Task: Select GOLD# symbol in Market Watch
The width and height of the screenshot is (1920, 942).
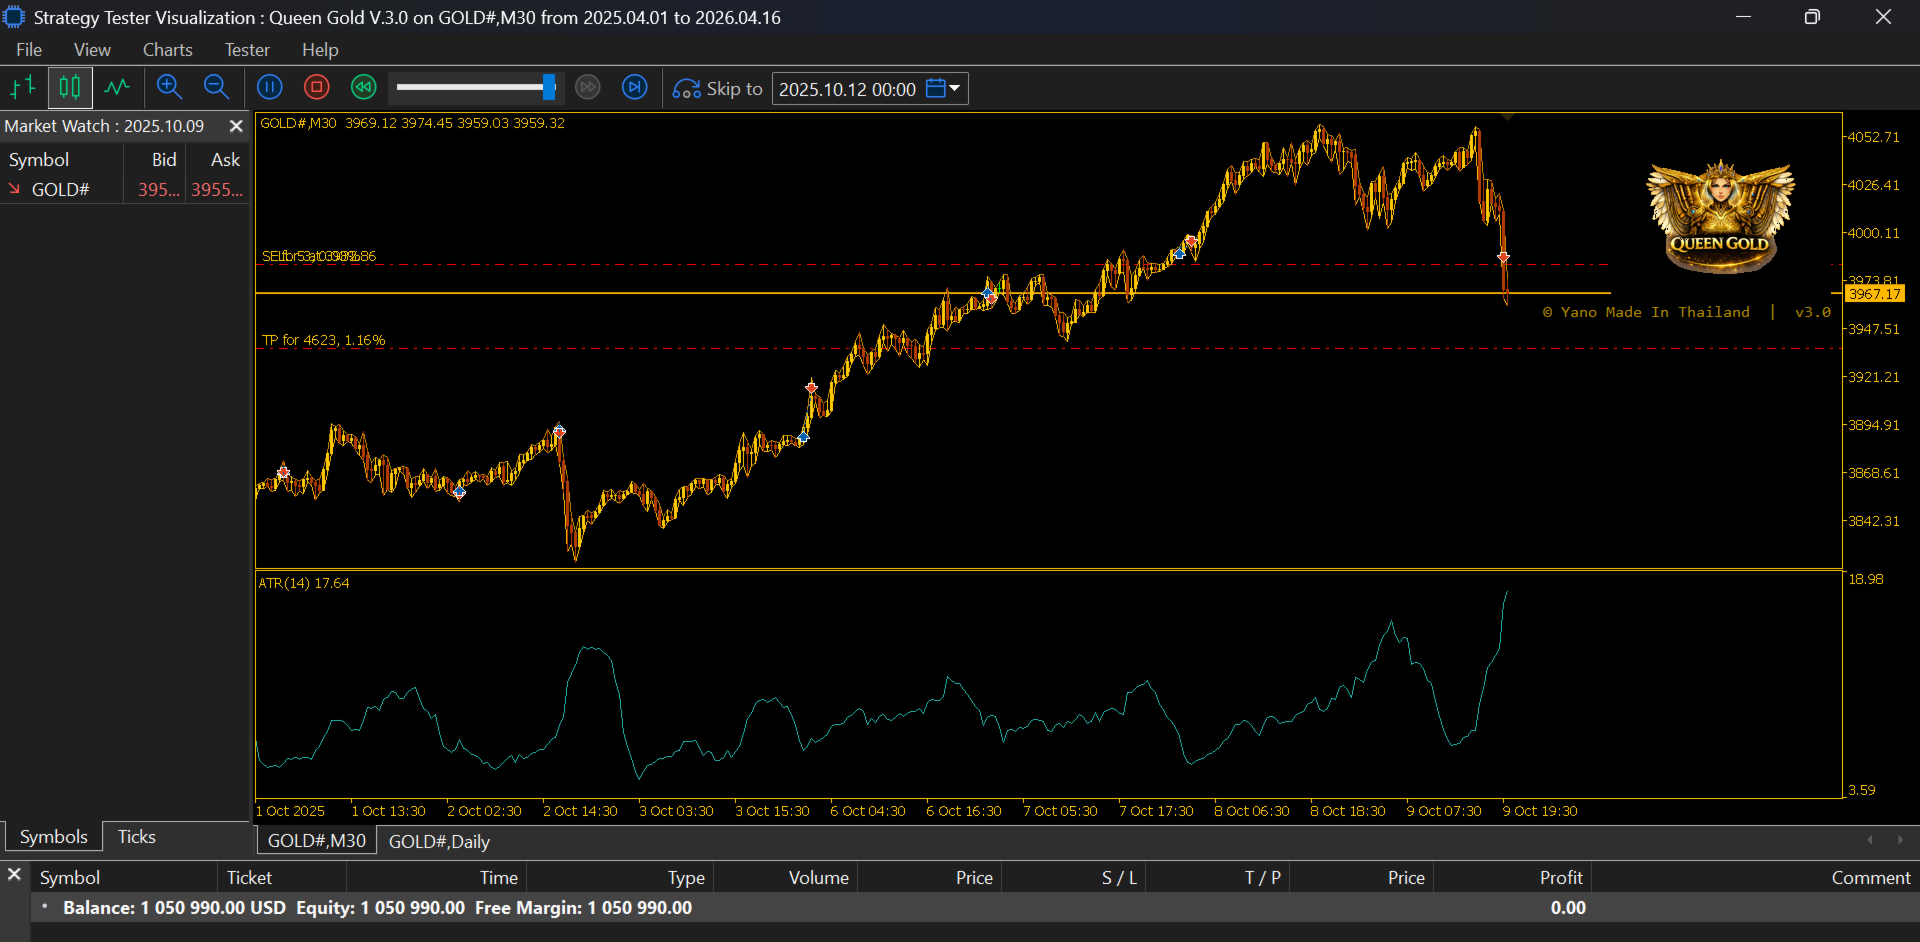Action: click(x=60, y=190)
